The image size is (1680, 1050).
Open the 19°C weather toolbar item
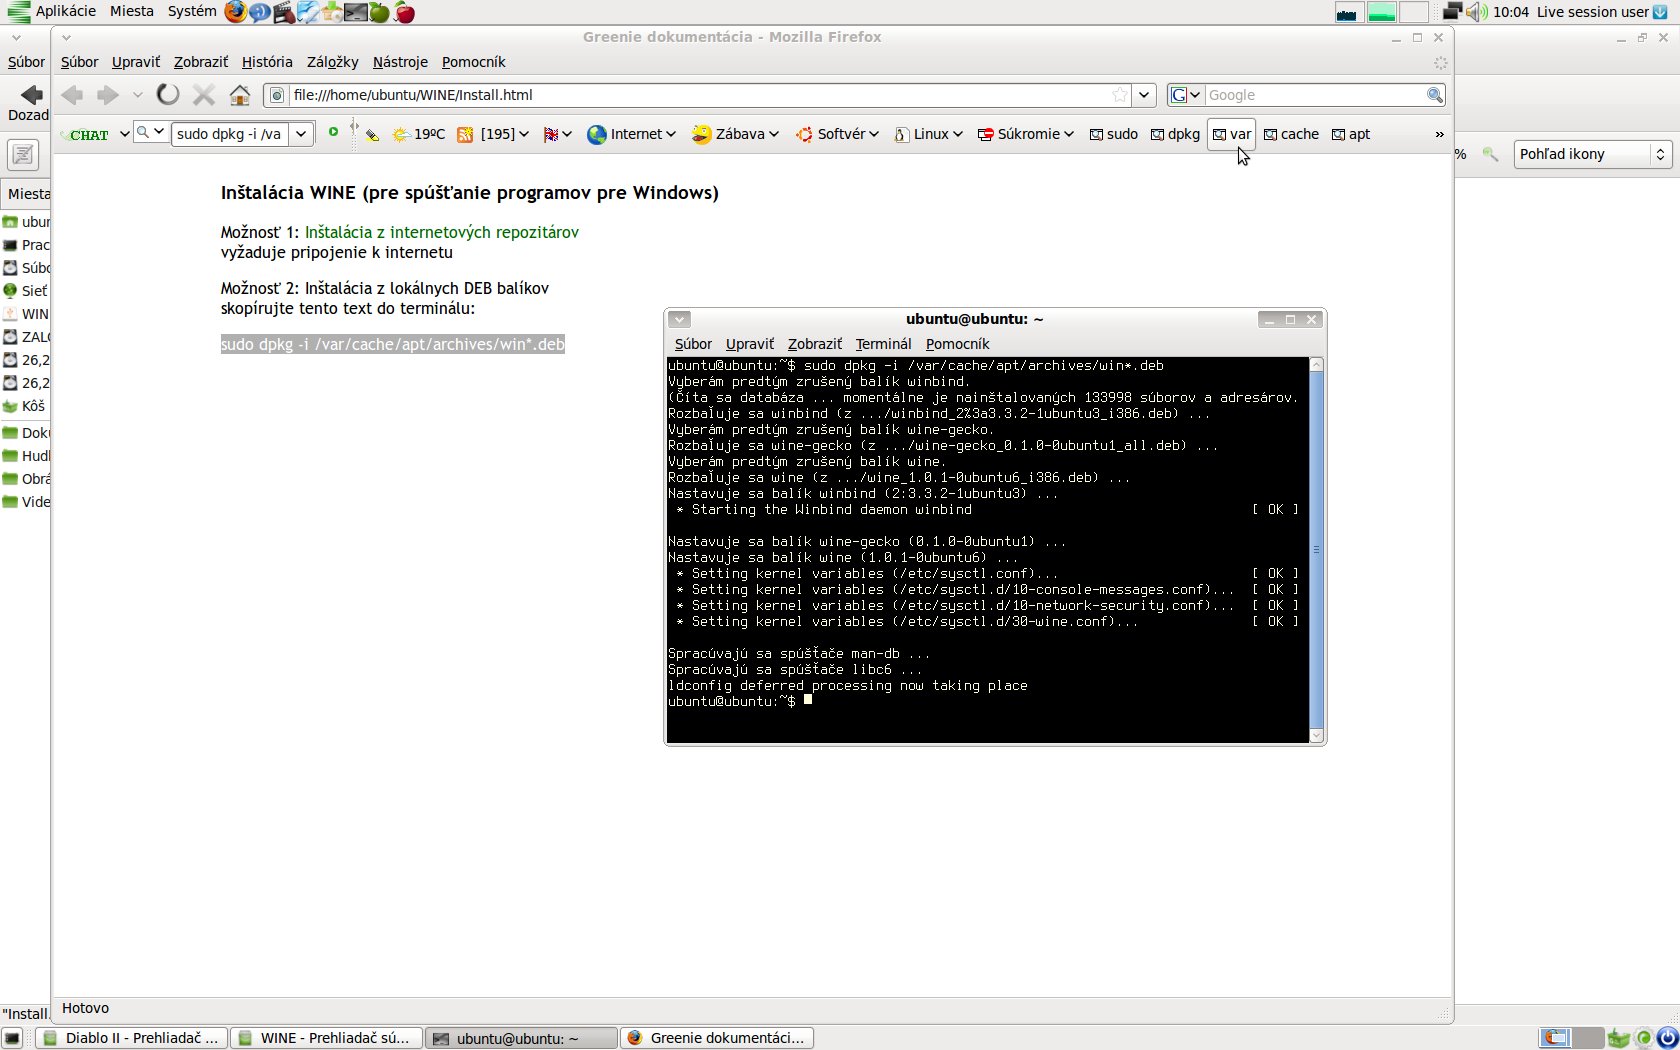point(419,134)
